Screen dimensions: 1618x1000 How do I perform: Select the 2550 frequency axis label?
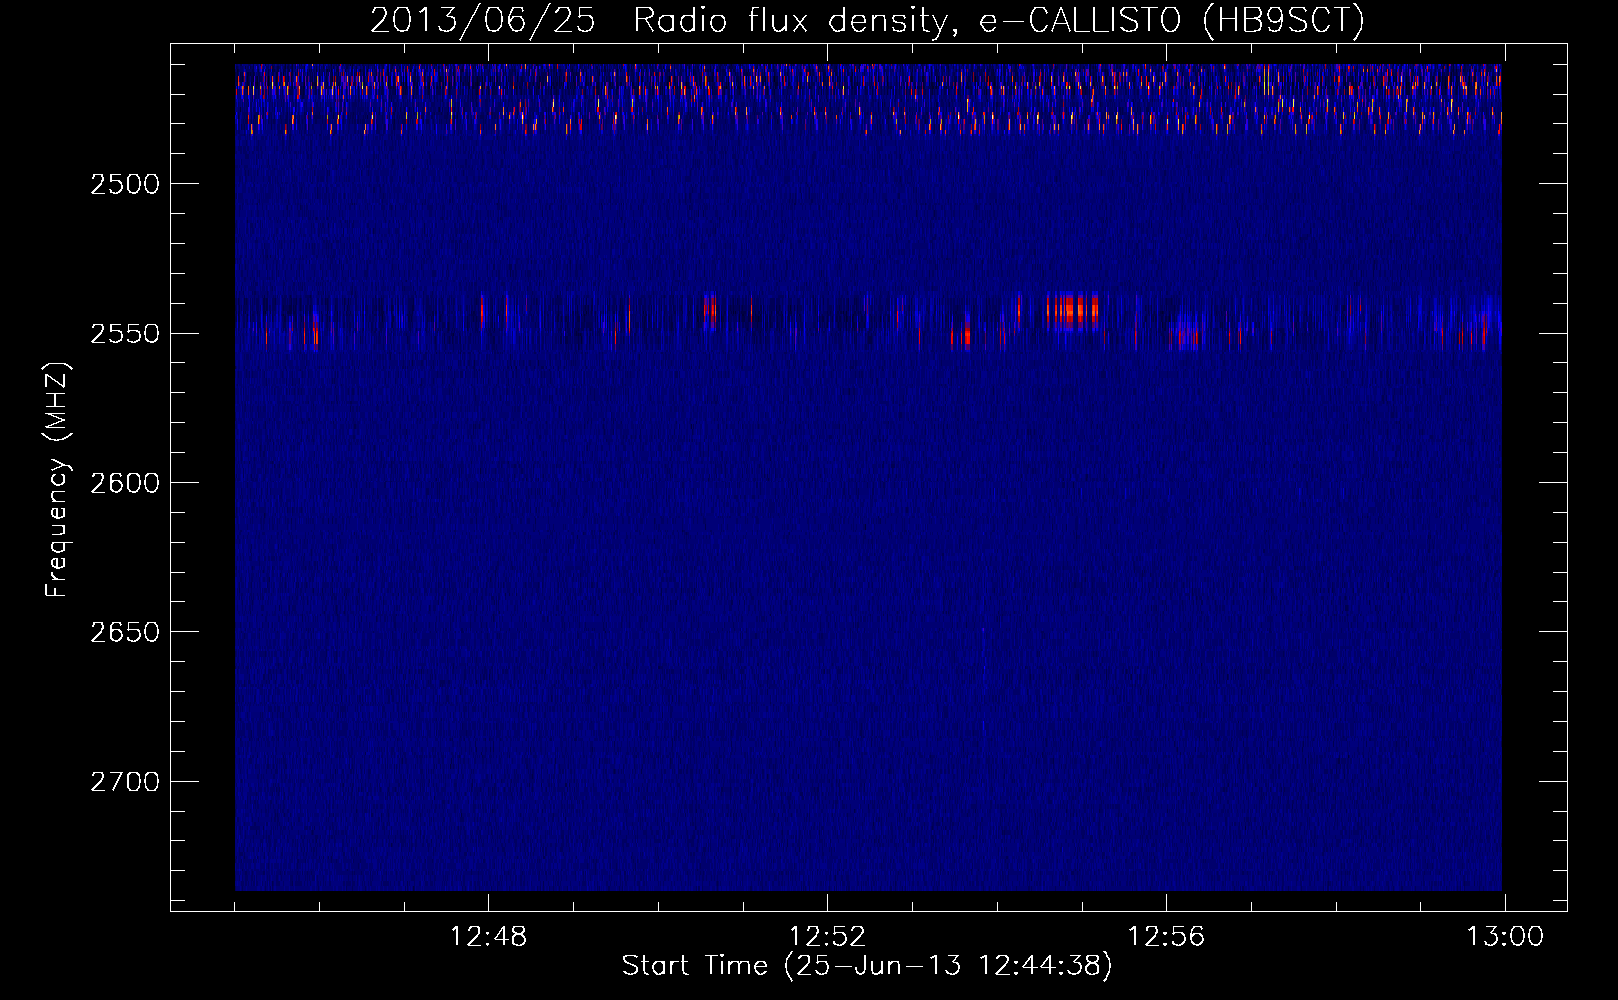tap(125, 333)
